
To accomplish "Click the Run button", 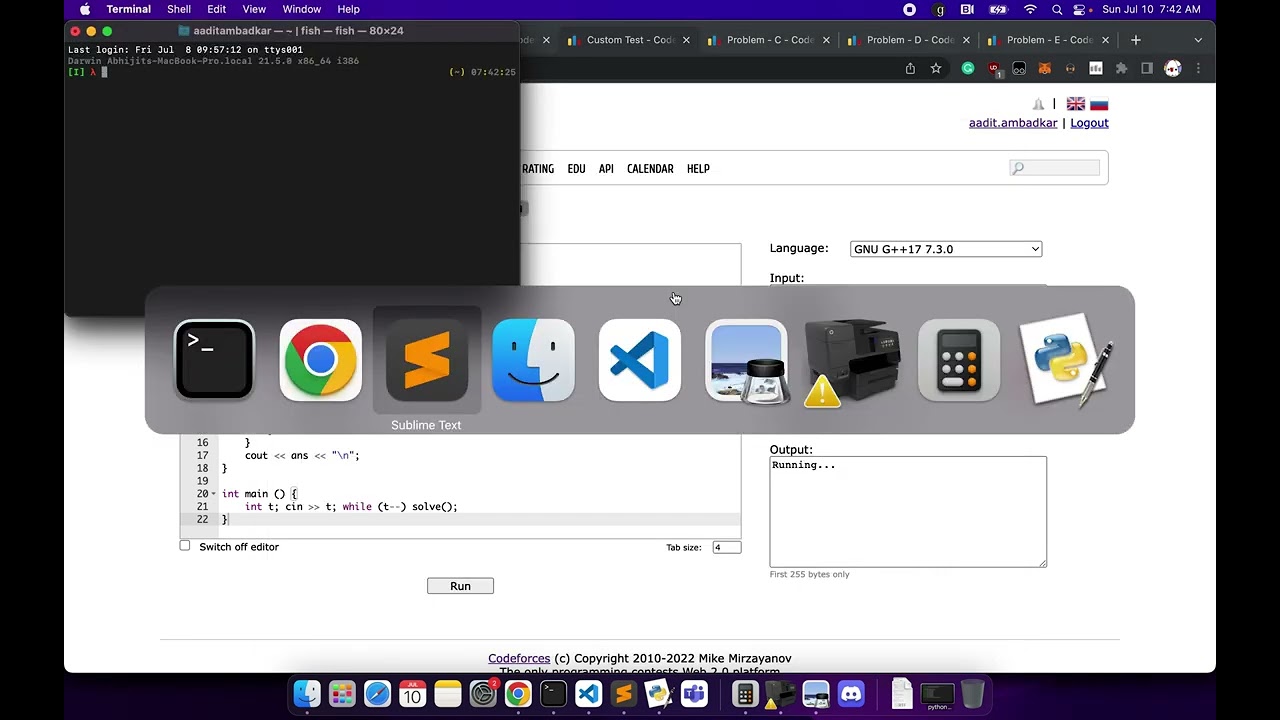I will click(x=460, y=586).
